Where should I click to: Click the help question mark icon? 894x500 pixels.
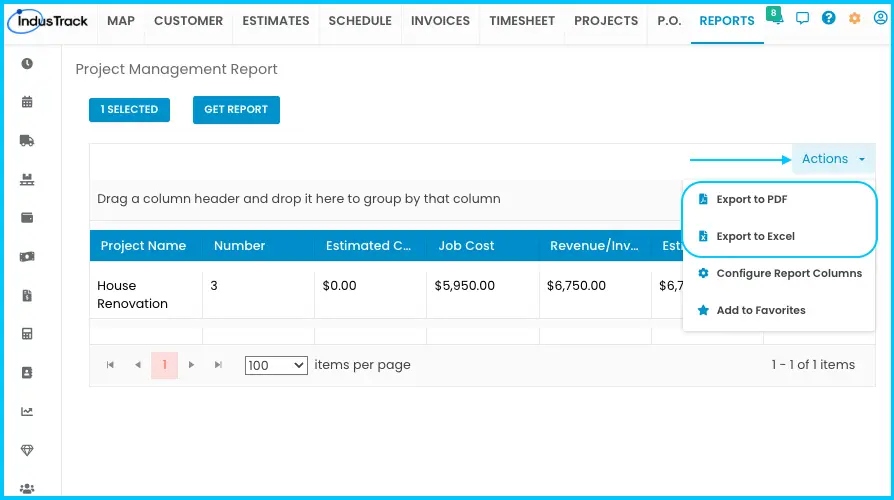point(828,18)
